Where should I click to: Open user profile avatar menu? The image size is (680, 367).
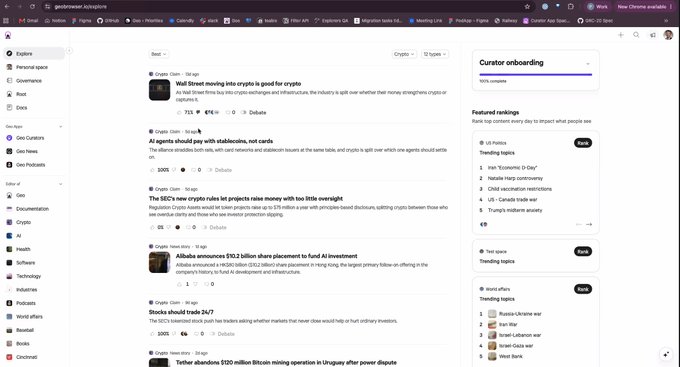point(668,35)
